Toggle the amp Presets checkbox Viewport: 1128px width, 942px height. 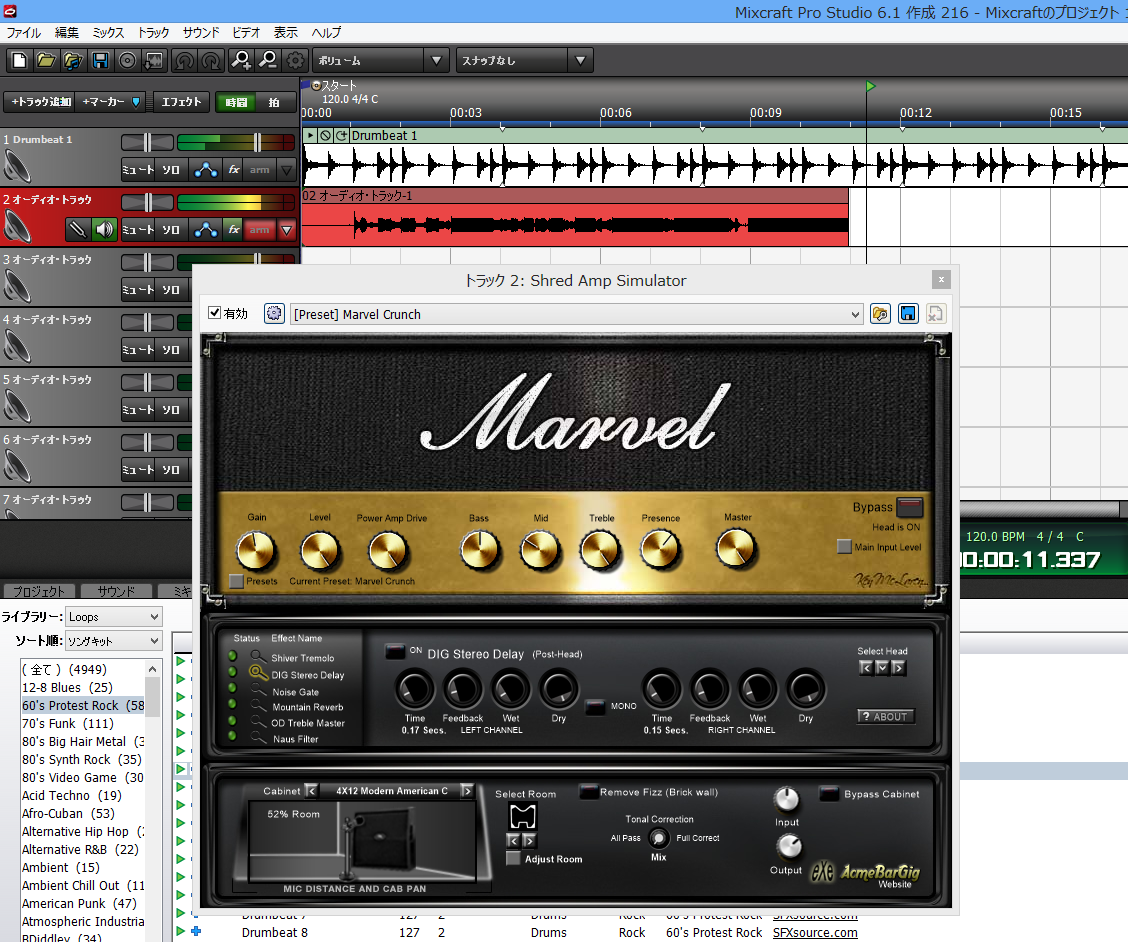(236, 581)
